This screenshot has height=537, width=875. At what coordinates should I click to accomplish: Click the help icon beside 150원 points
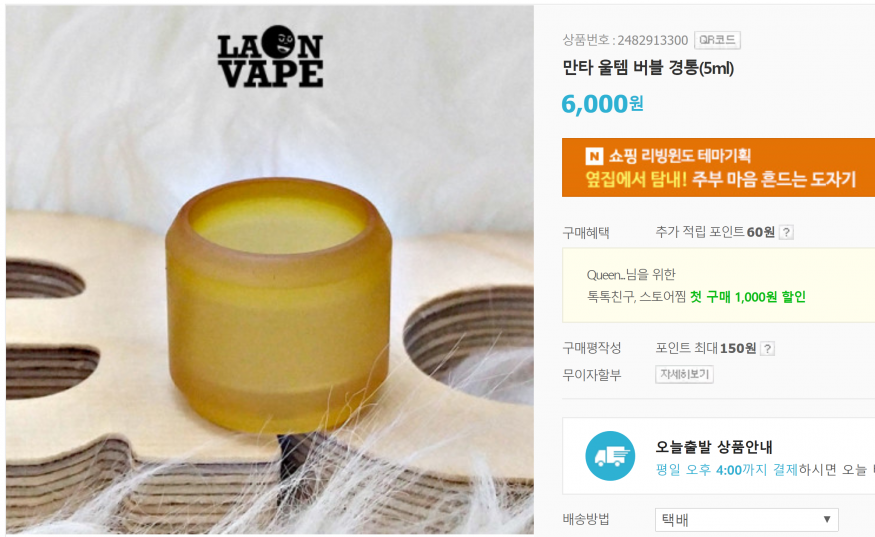768,348
